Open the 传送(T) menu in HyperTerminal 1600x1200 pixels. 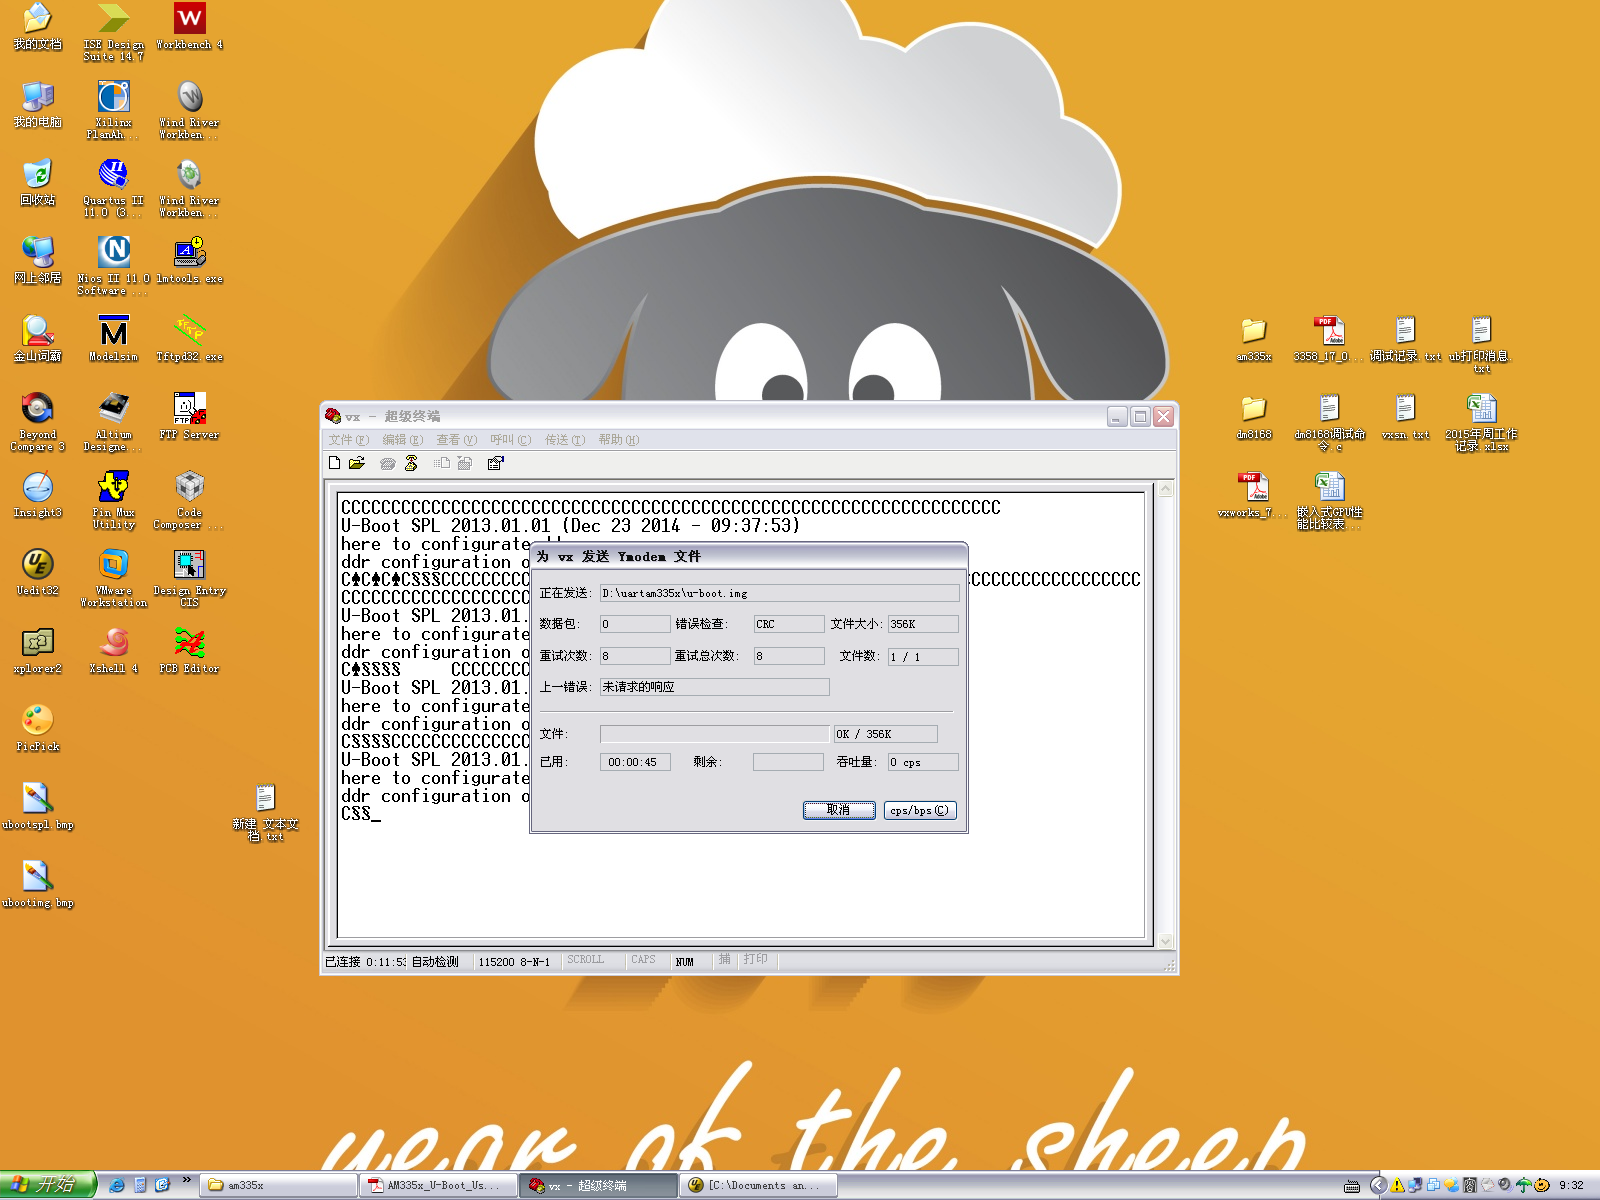tap(565, 440)
